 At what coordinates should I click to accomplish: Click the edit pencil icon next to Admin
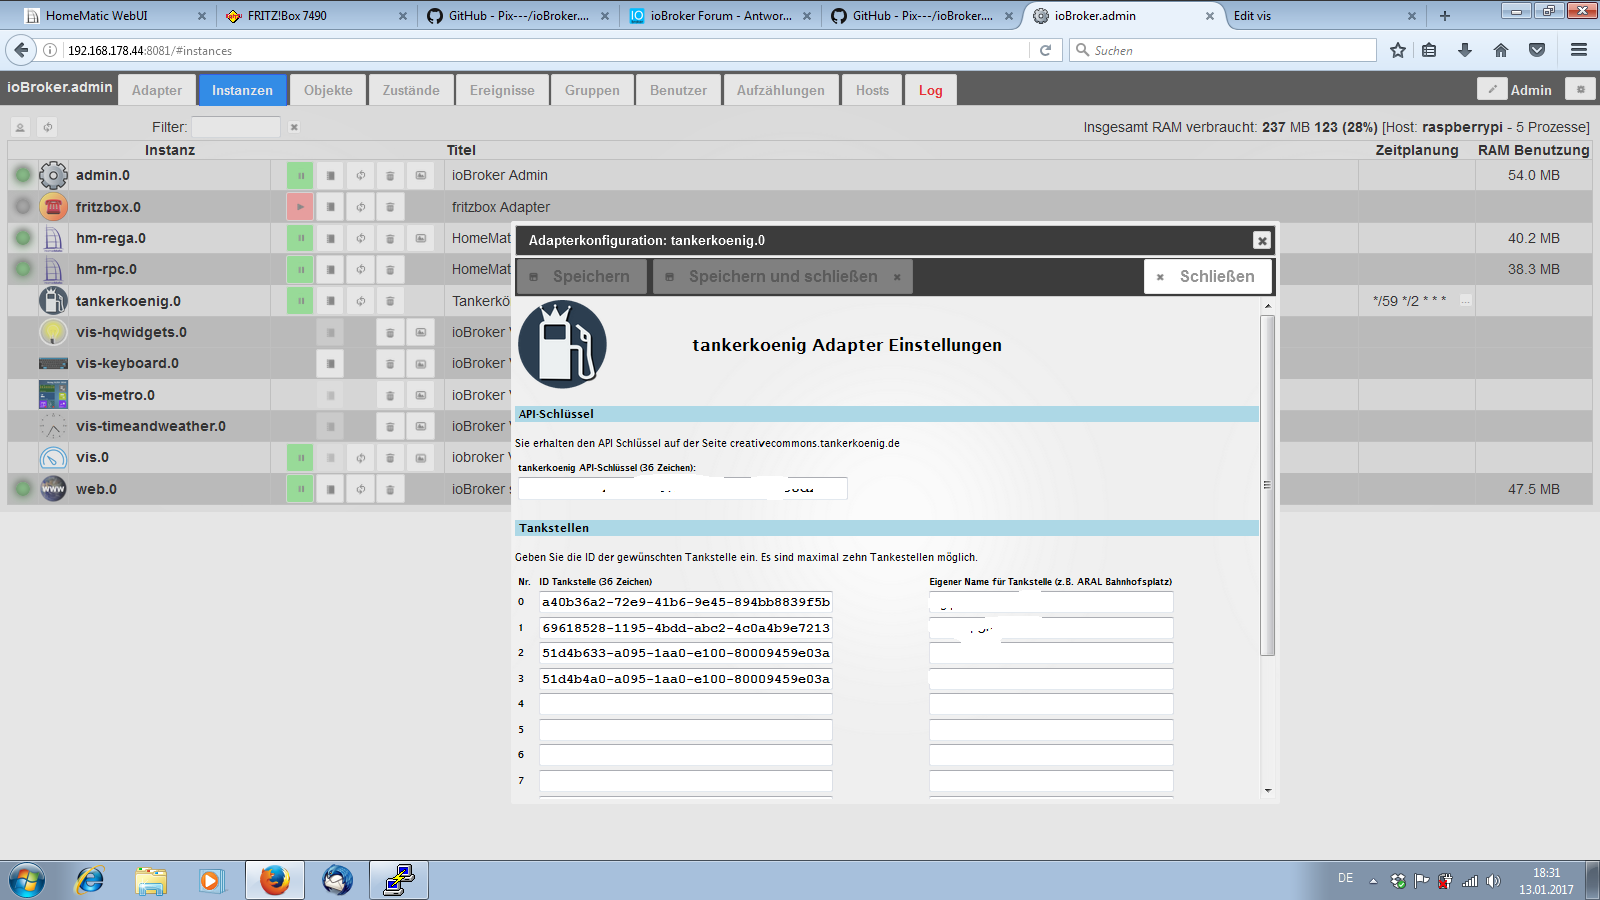pos(1492,89)
